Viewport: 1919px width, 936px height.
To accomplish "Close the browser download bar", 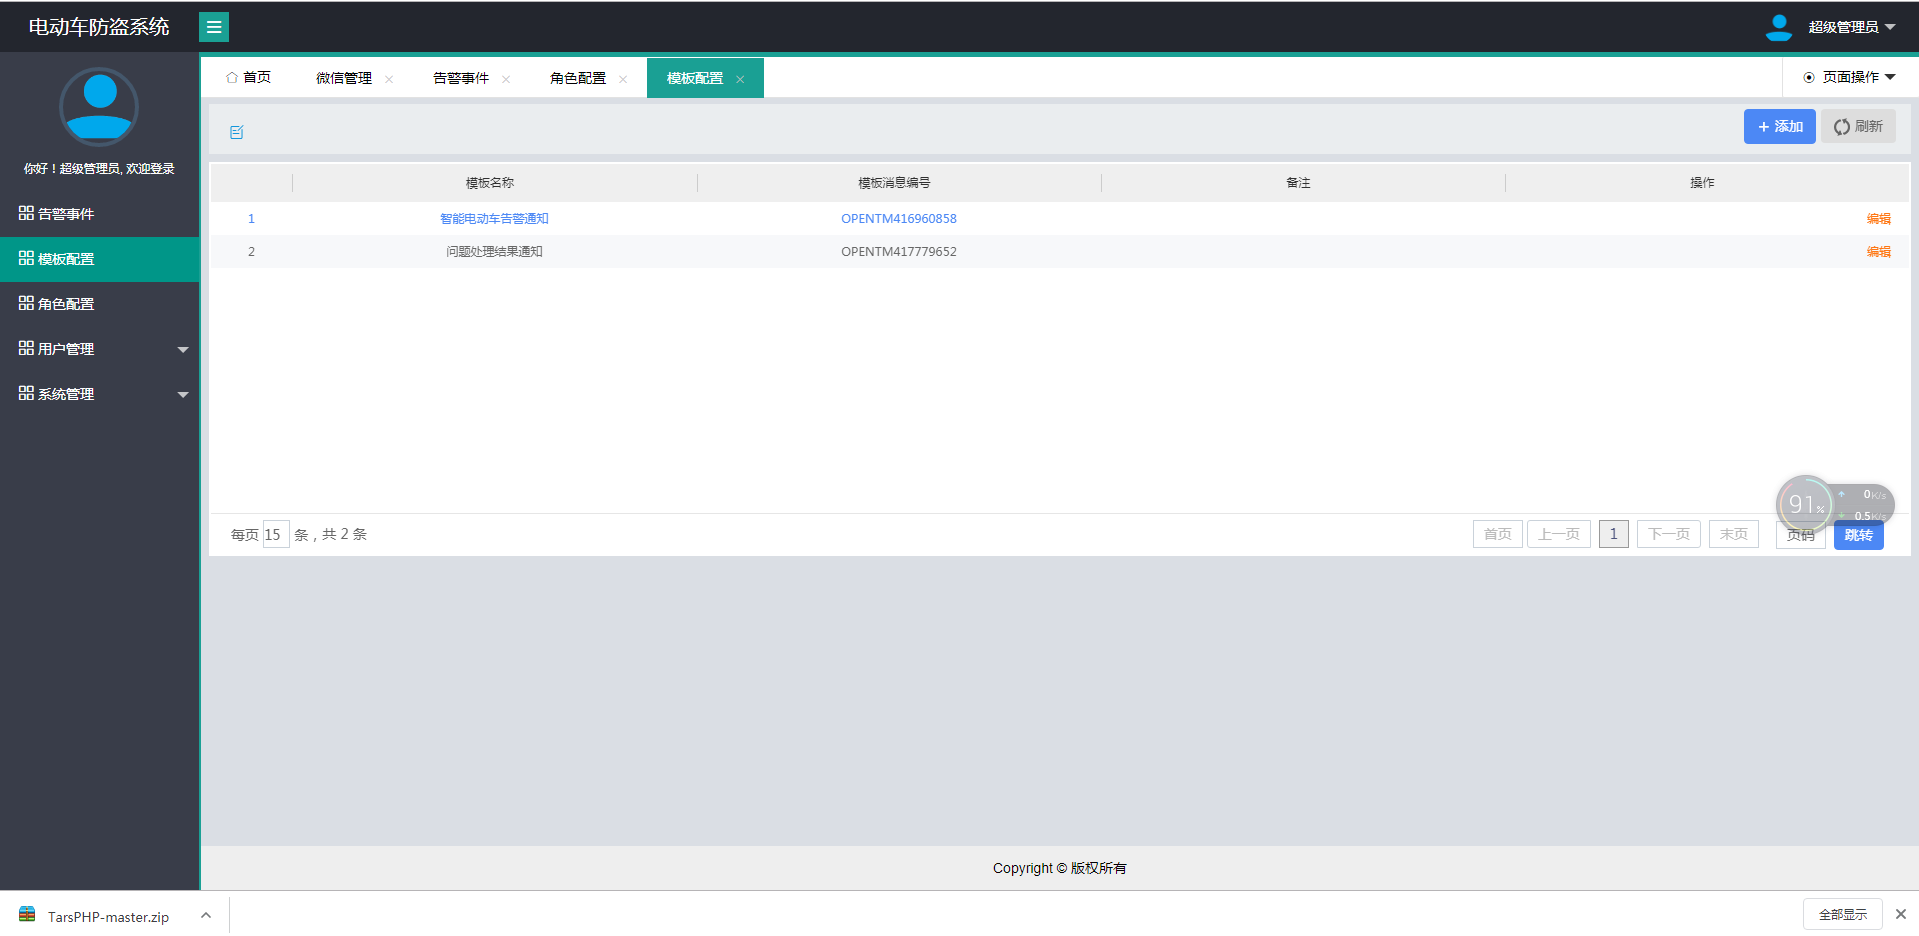I will [1901, 914].
